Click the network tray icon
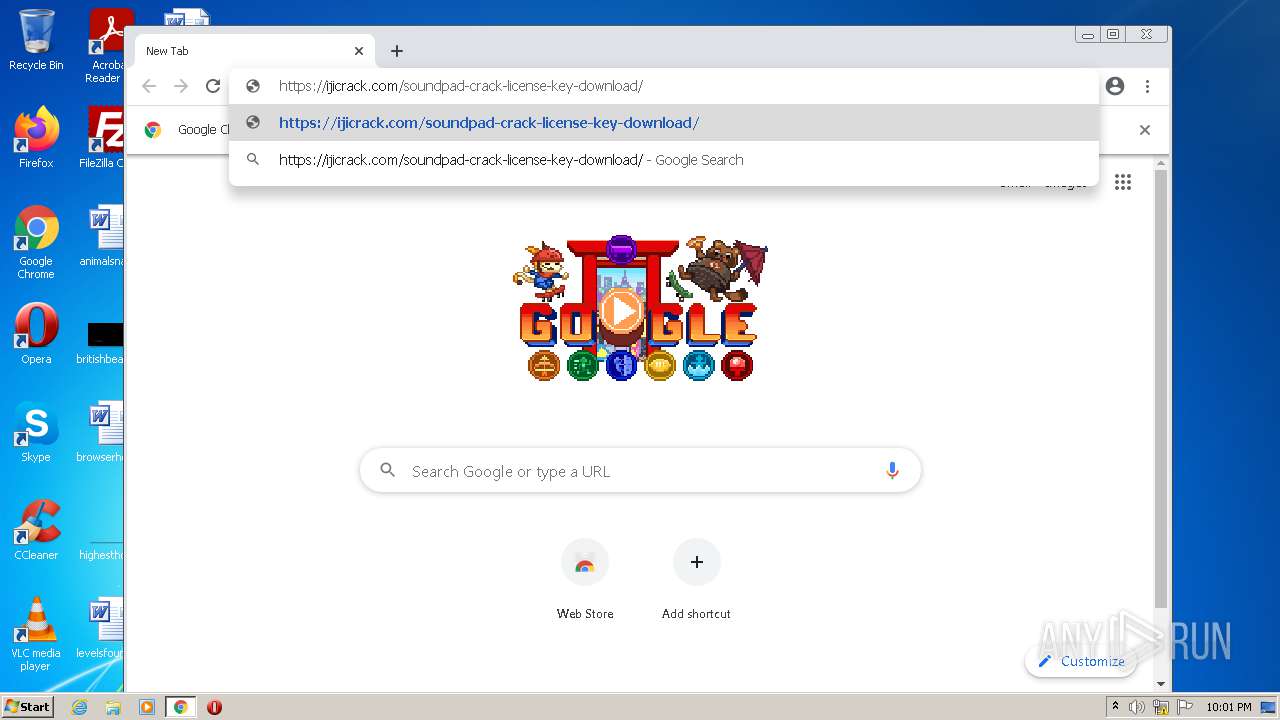This screenshot has width=1280, height=720. (1161, 707)
